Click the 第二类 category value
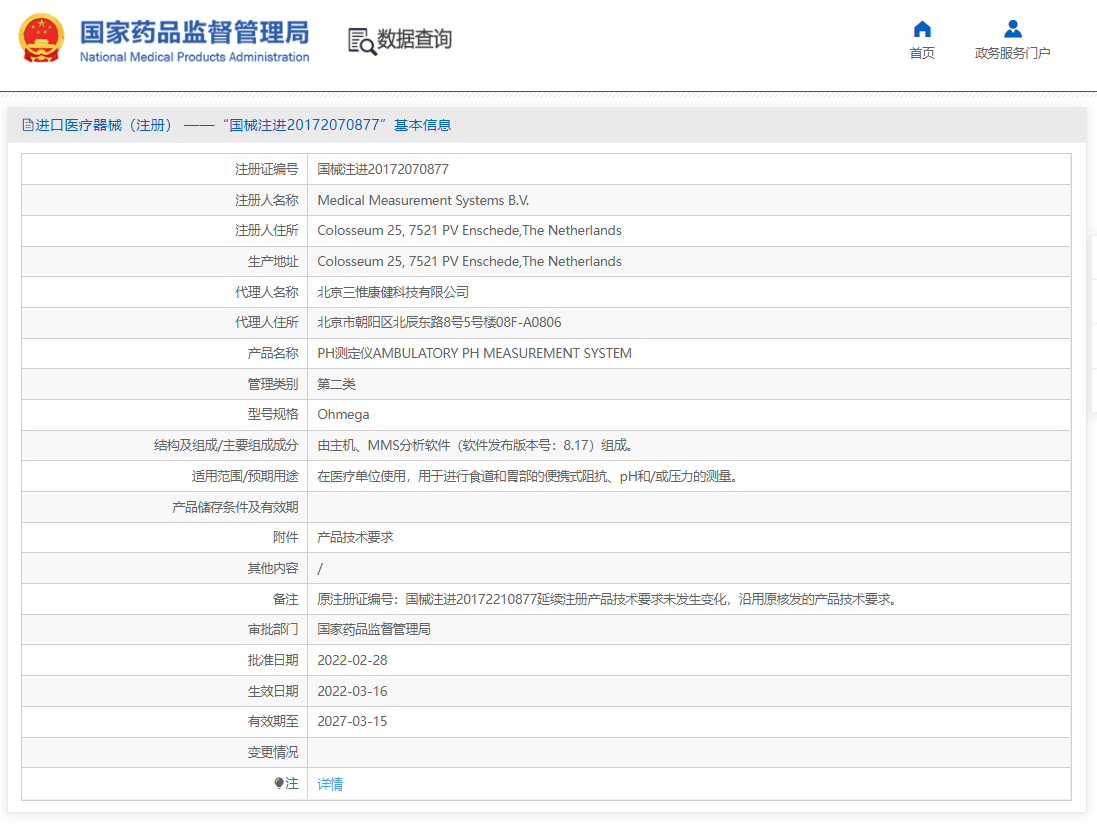 tap(337, 384)
